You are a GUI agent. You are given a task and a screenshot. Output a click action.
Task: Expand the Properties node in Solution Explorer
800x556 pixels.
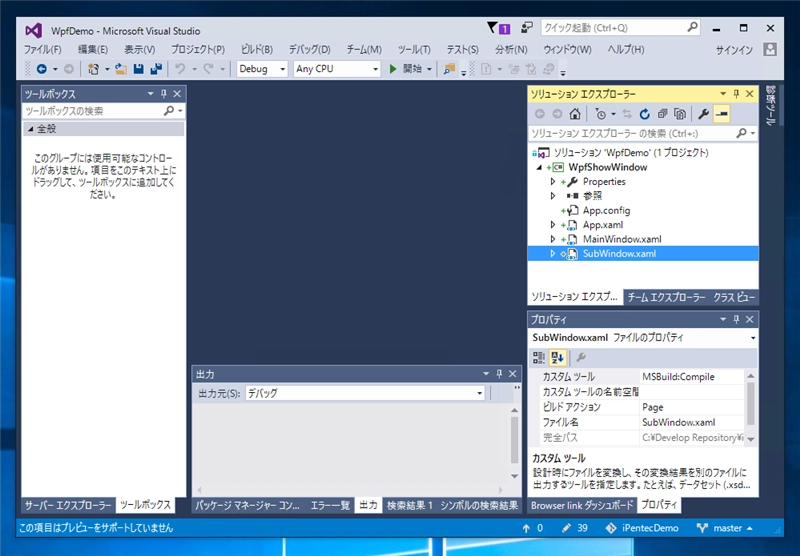point(553,182)
